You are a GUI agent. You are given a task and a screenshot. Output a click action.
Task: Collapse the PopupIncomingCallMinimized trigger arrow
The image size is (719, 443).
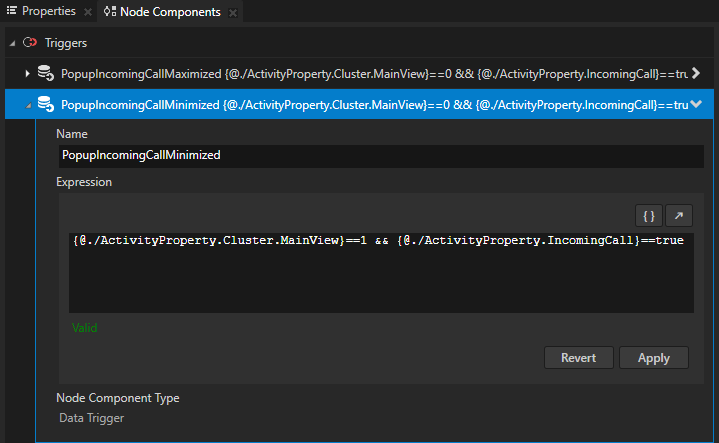pyautogui.click(x=27, y=104)
